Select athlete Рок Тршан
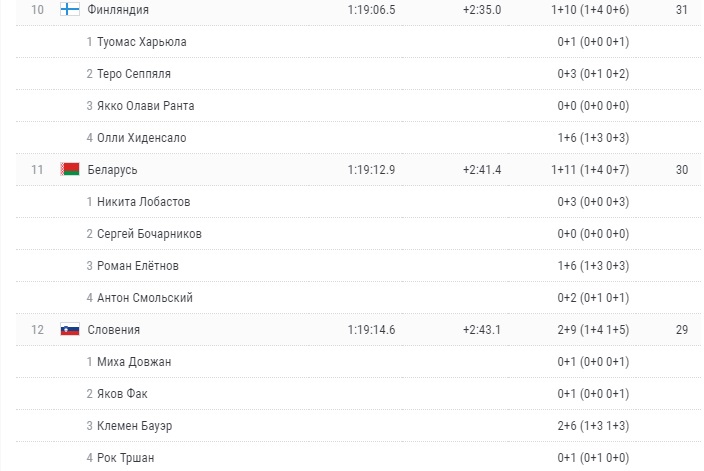Screen dimensions: 704x471 (125, 458)
